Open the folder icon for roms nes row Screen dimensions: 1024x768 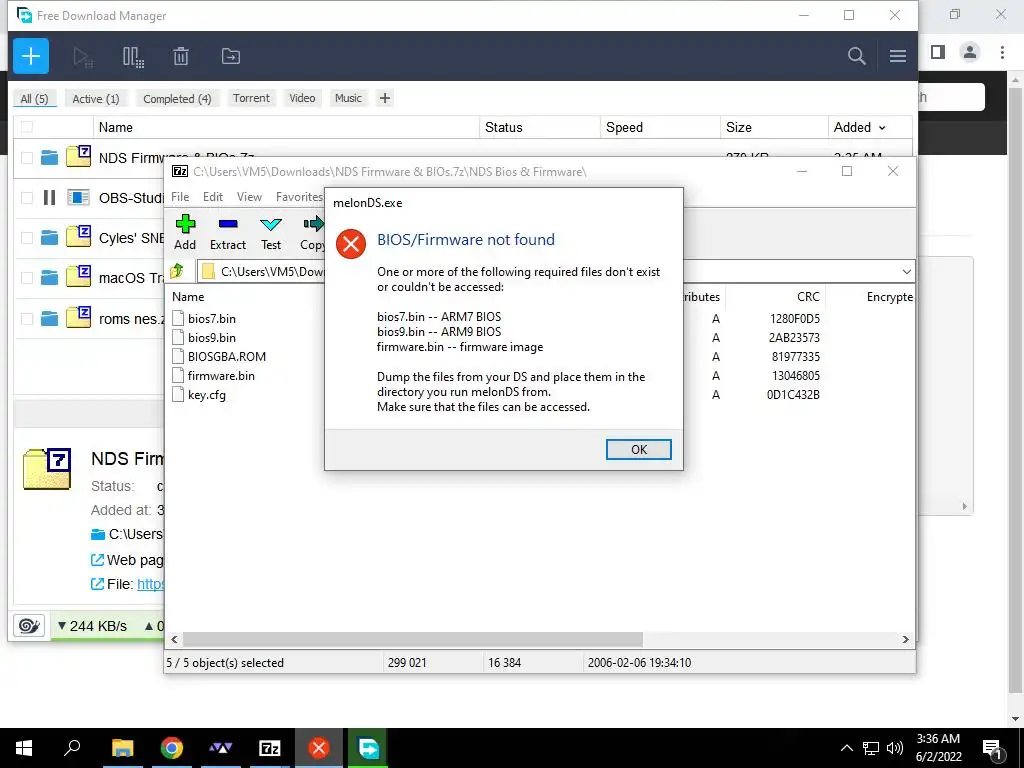click(49, 318)
